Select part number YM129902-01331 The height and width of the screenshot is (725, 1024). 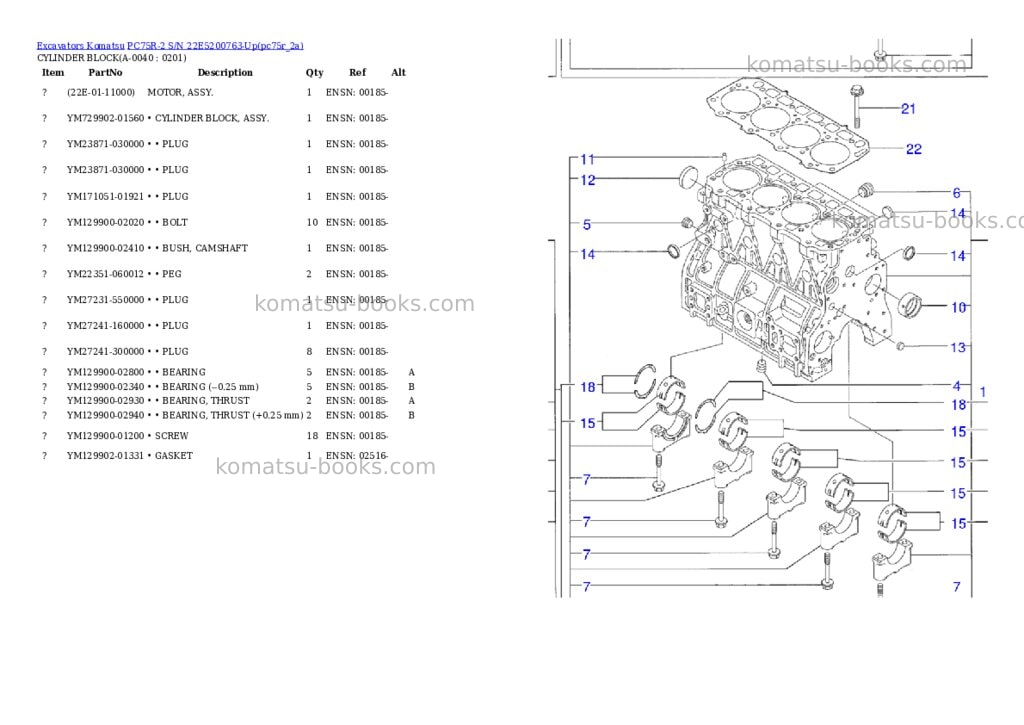click(105, 456)
